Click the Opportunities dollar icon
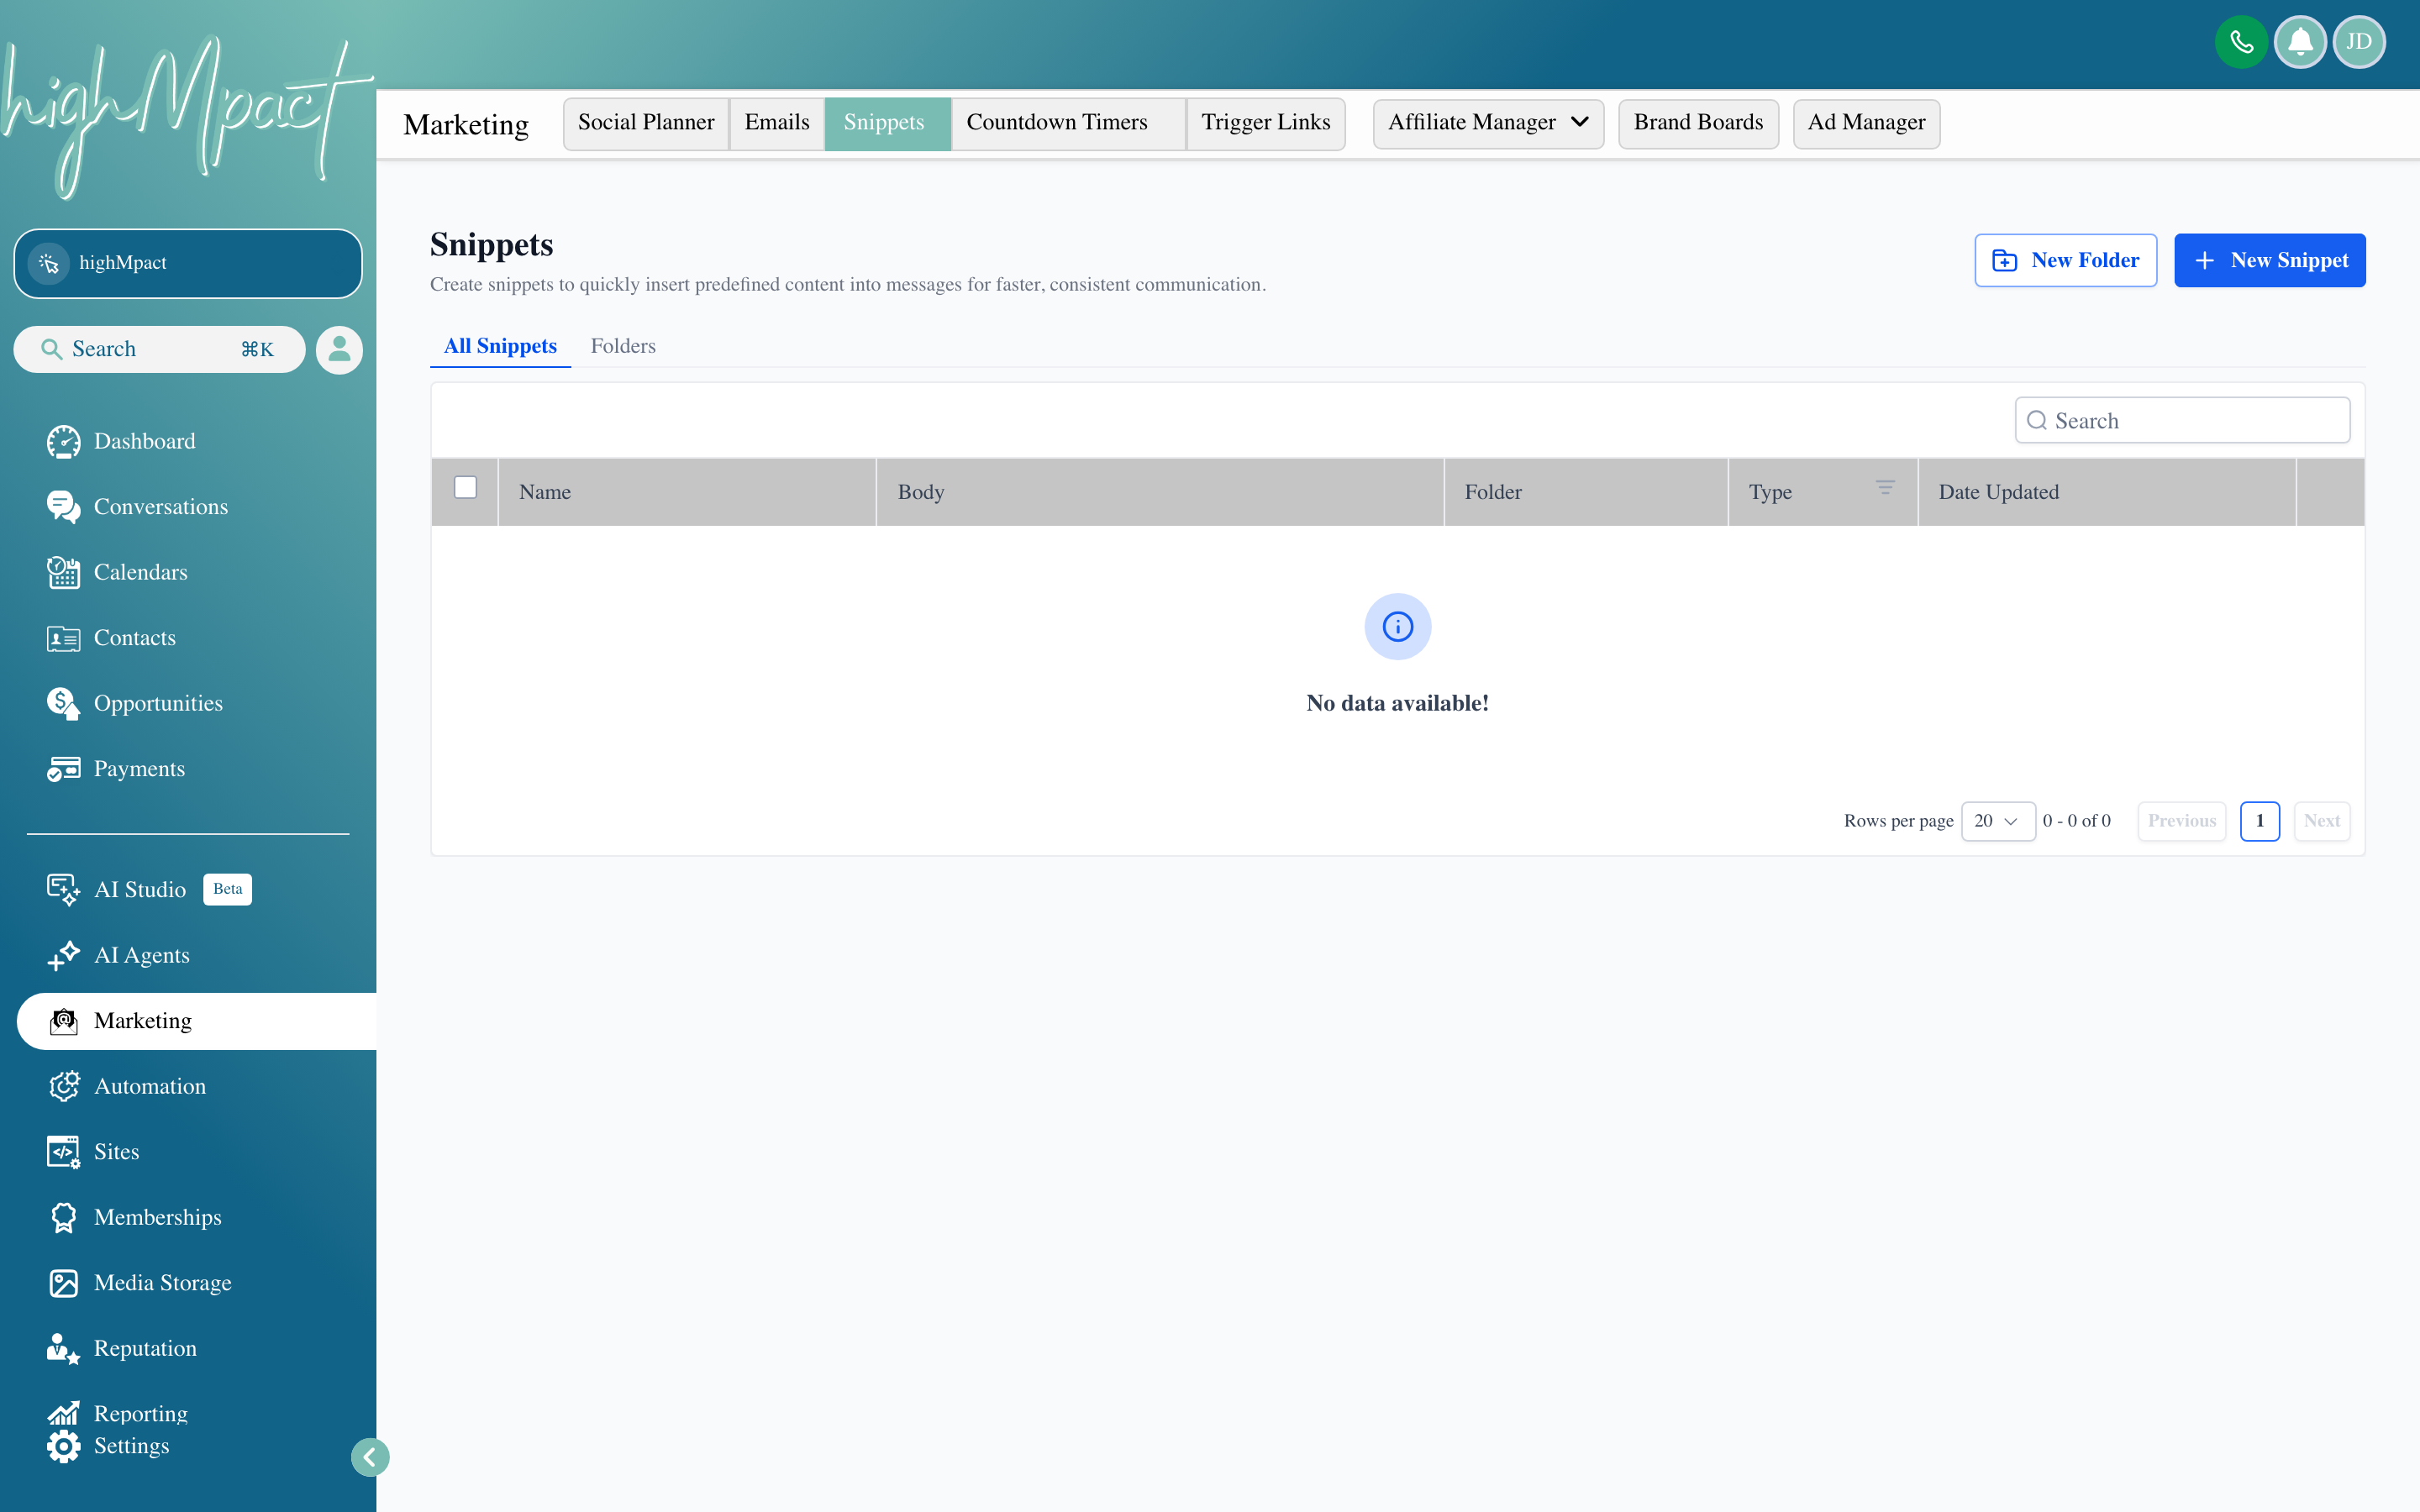 coord(63,703)
